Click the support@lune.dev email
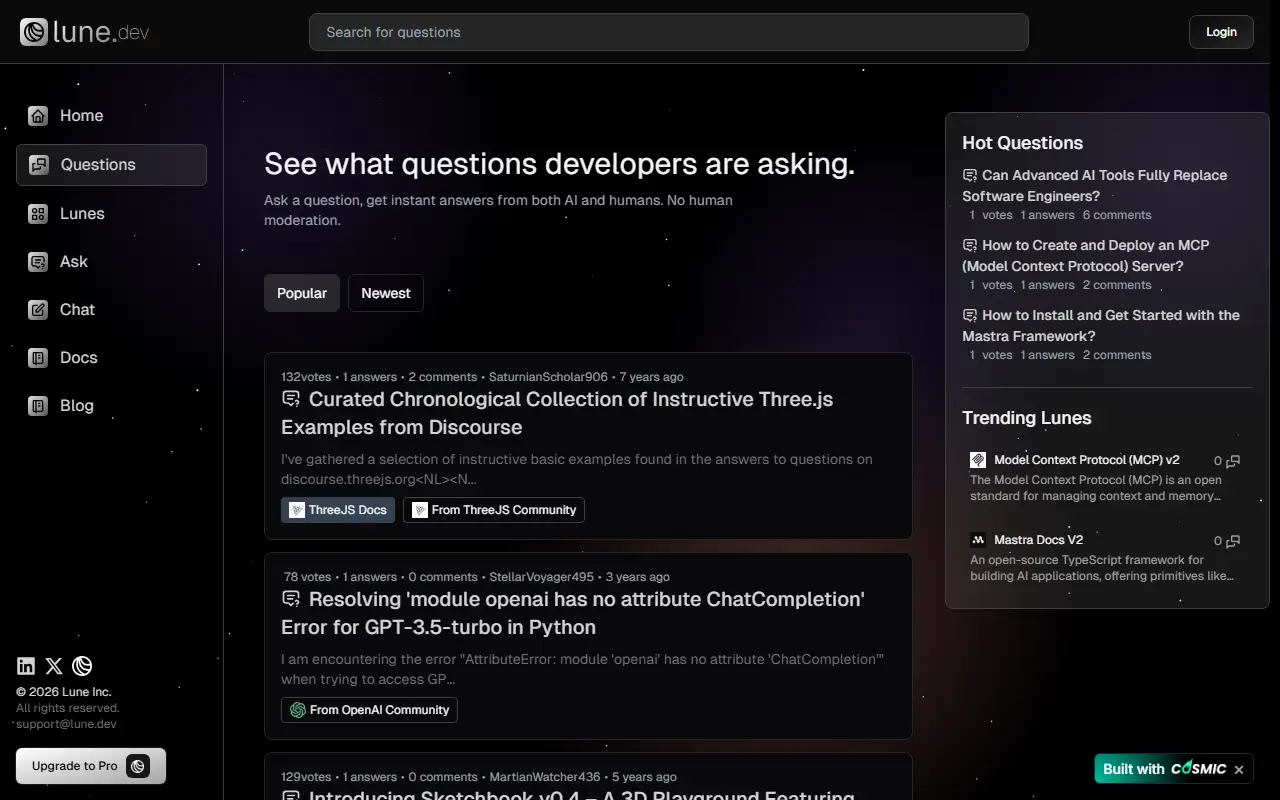Screen dimensions: 1280x800 pos(66,724)
